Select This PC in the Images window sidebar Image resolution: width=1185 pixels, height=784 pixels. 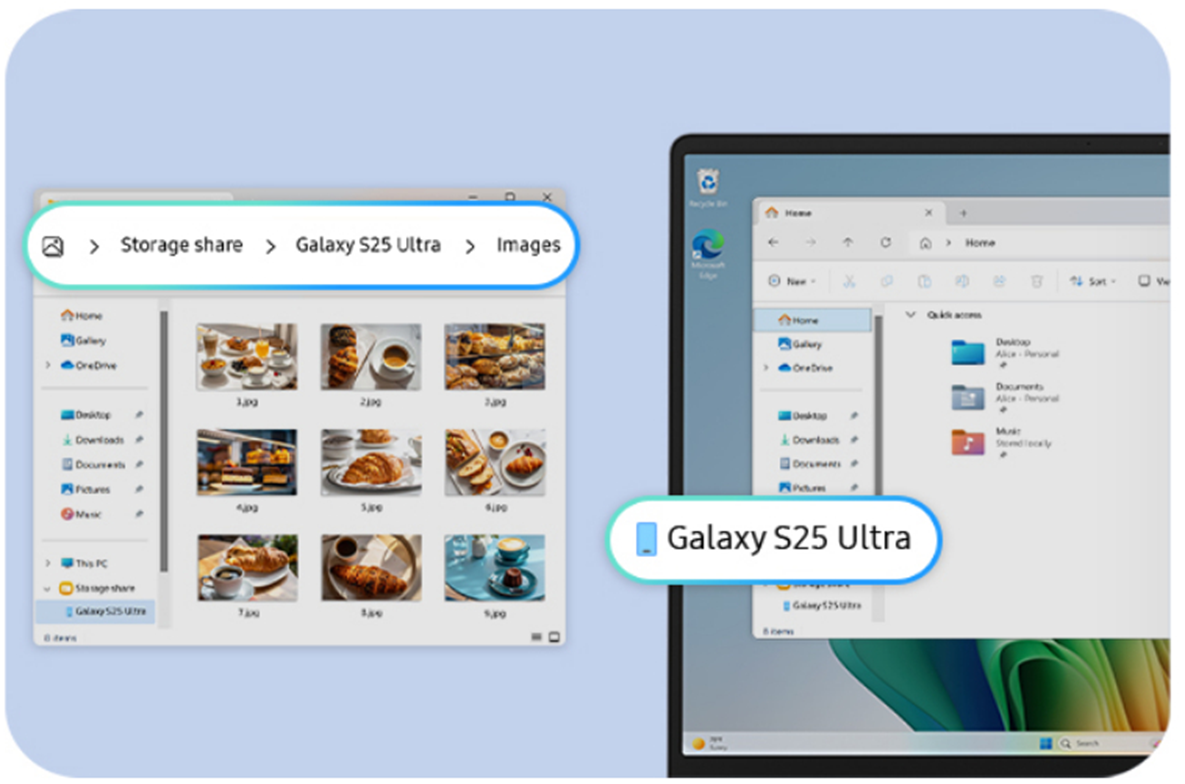coord(85,563)
